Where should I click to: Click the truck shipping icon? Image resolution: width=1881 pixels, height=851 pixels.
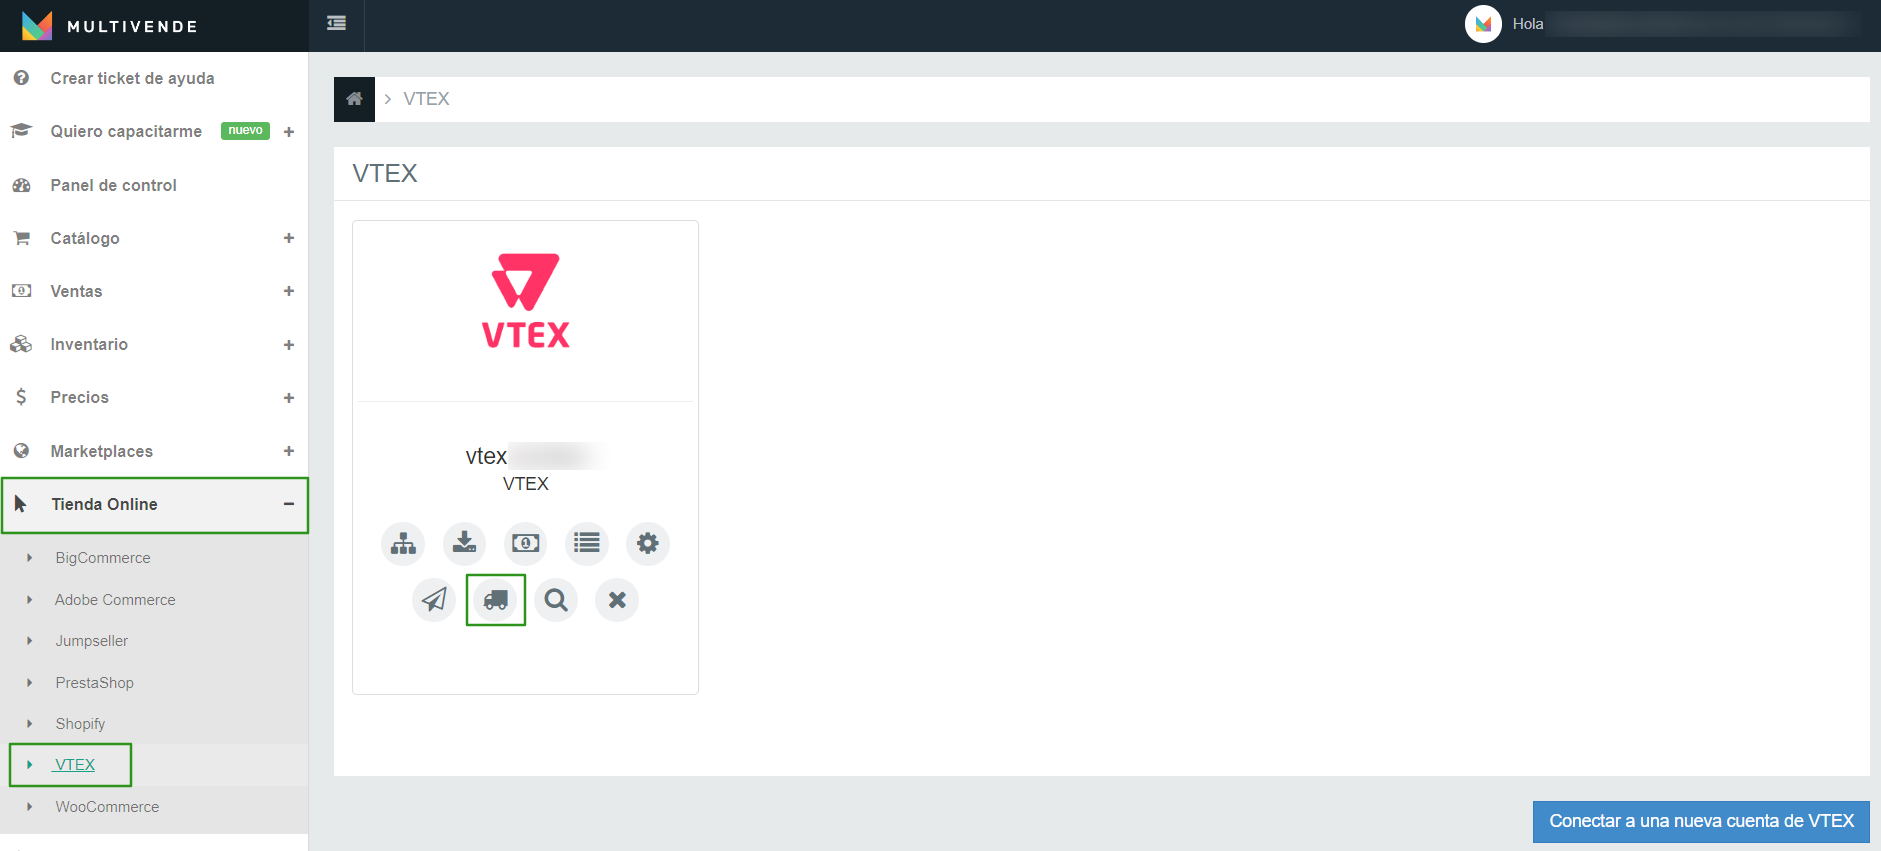496,600
